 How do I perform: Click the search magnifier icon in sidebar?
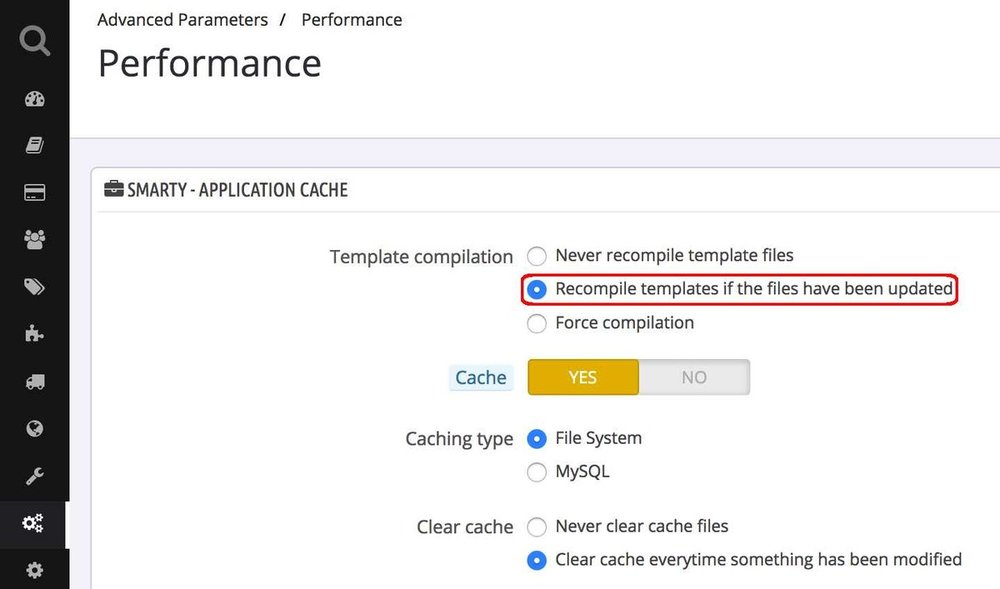[x=34, y=40]
